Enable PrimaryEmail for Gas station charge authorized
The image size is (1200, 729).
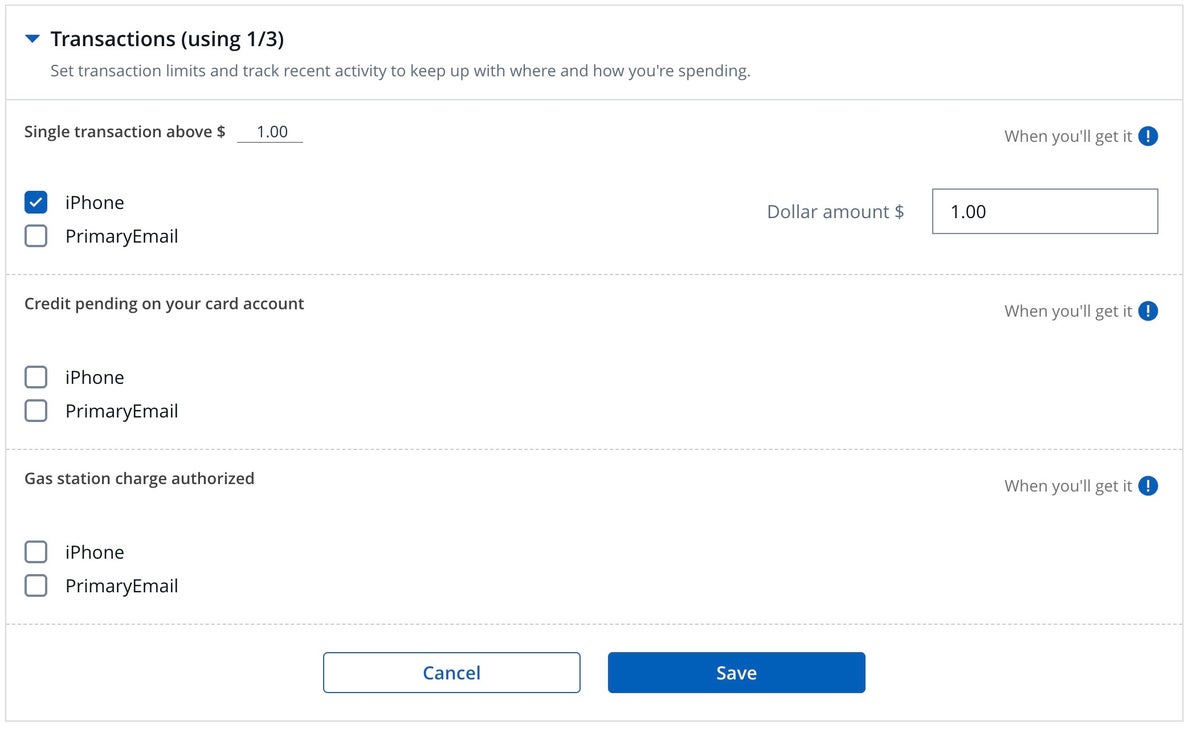click(36, 586)
